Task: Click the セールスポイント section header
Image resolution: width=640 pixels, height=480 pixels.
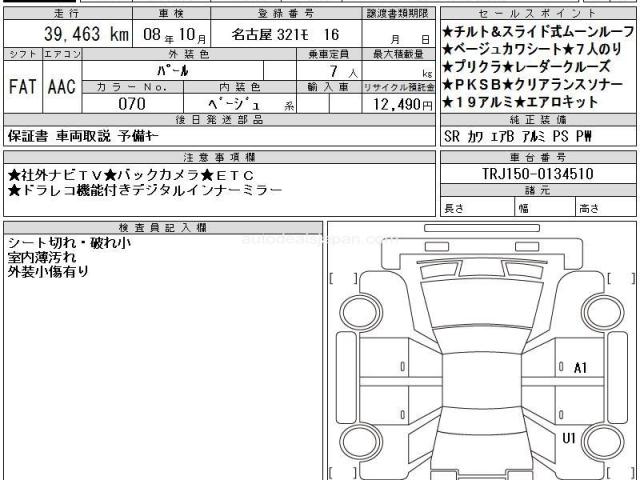Action: (538, 12)
